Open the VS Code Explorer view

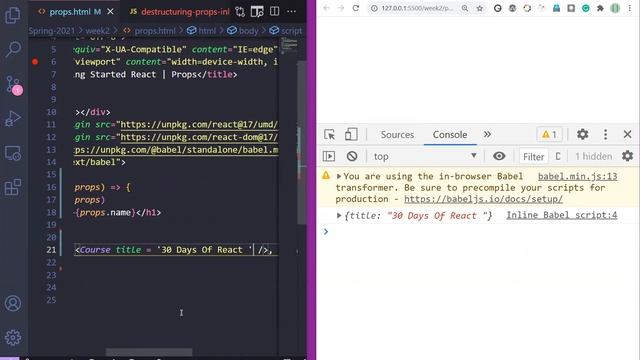[x=13, y=15]
